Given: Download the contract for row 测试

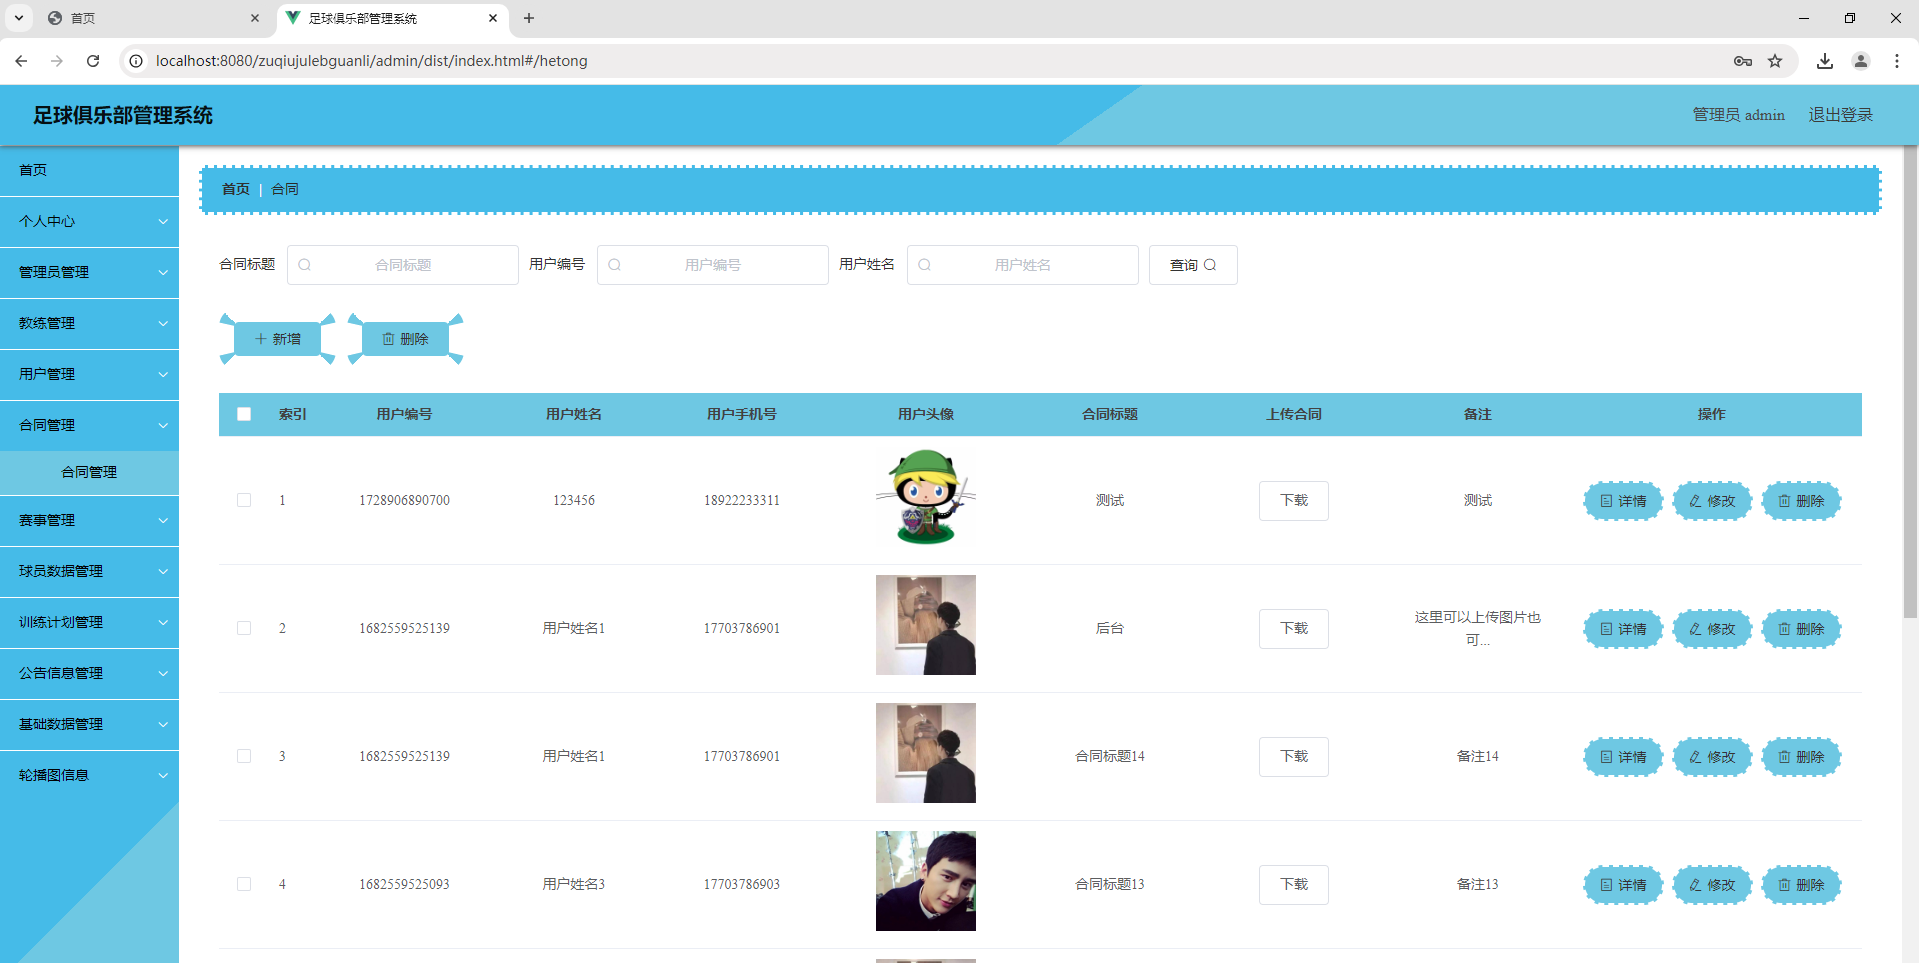Looking at the screenshot, I should point(1294,500).
